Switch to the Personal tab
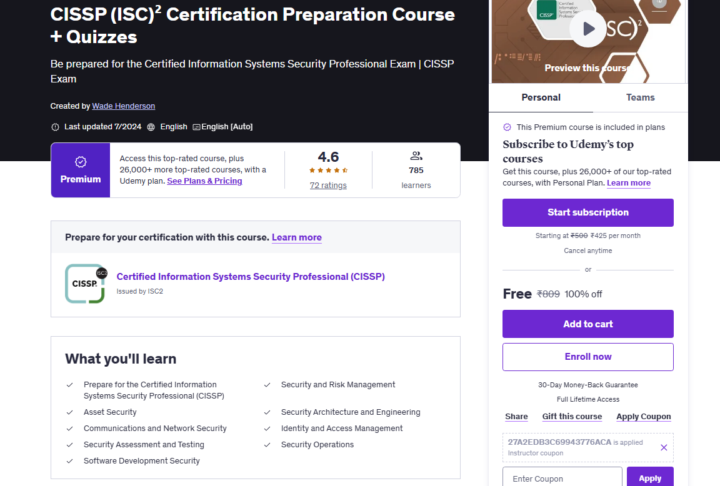 [x=541, y=98]
